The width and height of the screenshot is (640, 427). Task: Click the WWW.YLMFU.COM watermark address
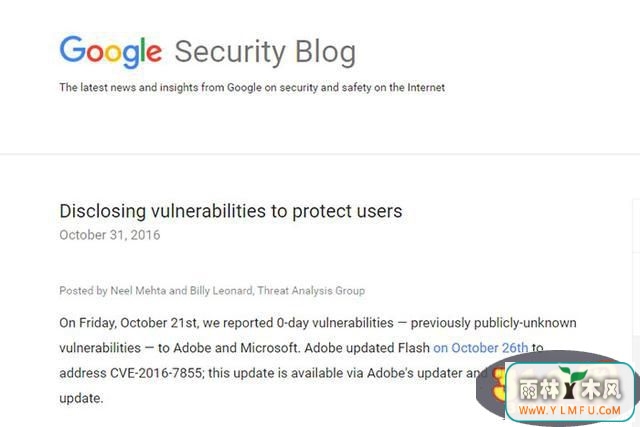tap(569, 410)
